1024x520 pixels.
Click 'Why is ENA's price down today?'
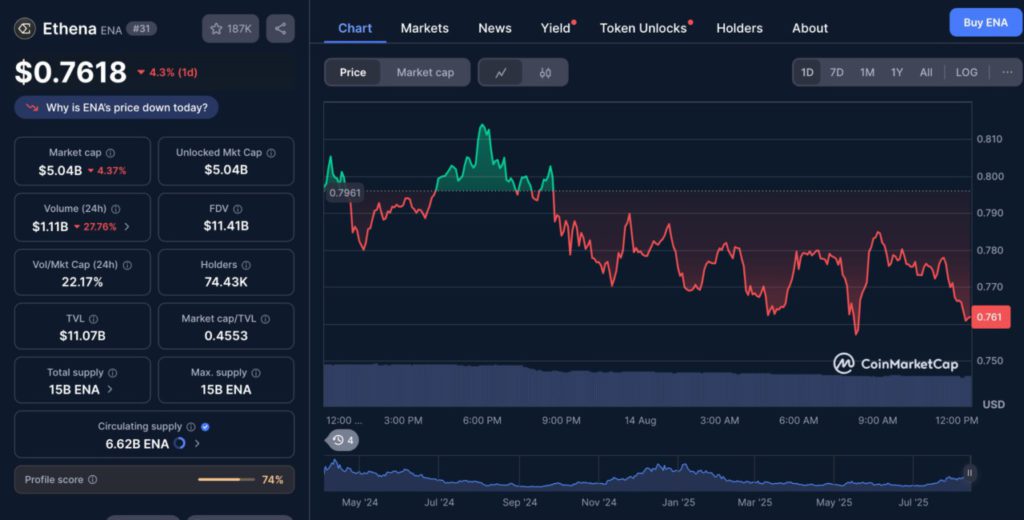pyautogui.click(x=117, y=108)
